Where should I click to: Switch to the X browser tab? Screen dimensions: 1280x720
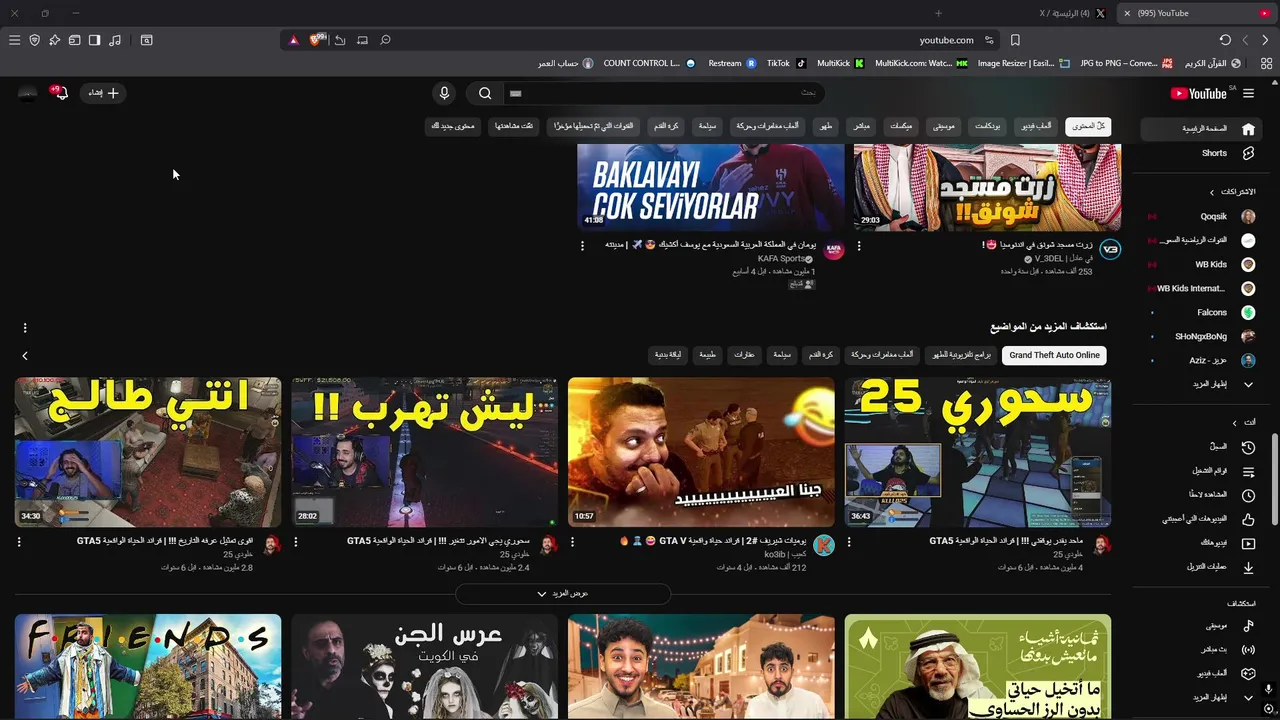click(x=1073, y=13)
